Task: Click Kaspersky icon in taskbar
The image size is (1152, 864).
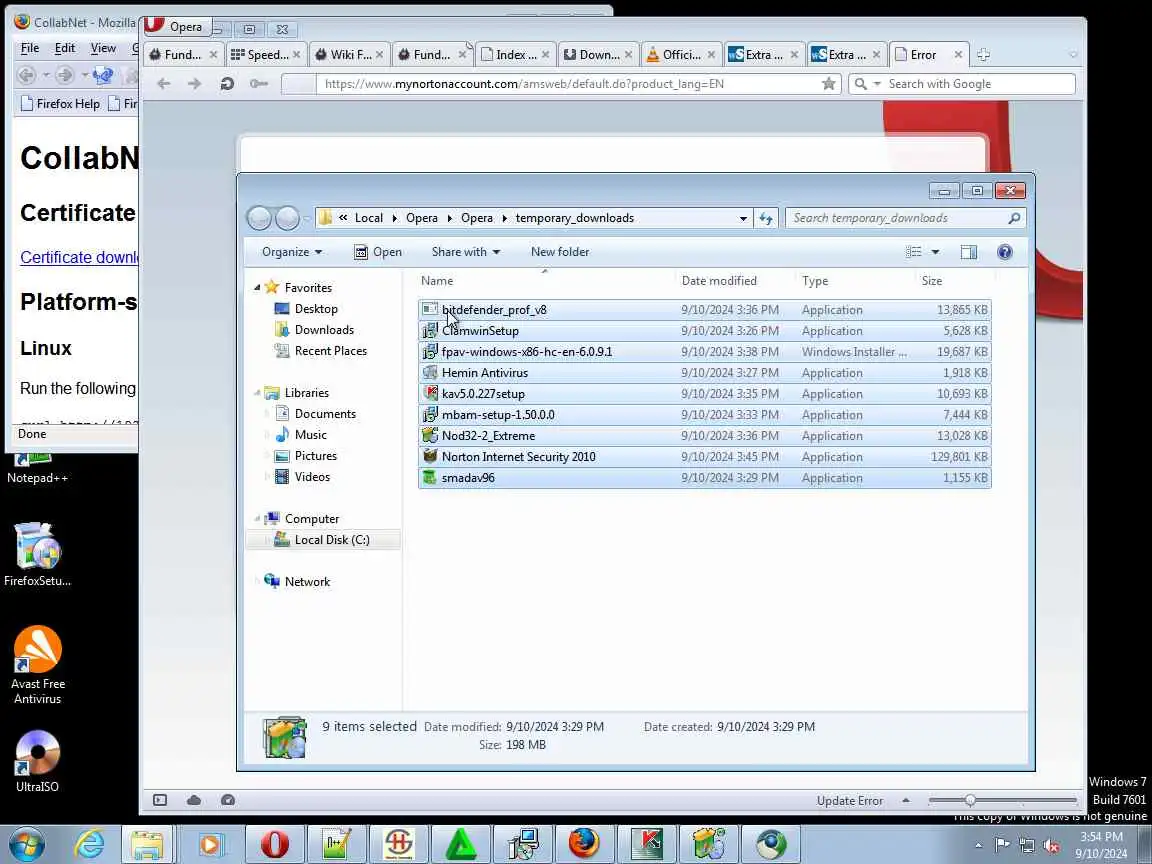Action: 647,844
